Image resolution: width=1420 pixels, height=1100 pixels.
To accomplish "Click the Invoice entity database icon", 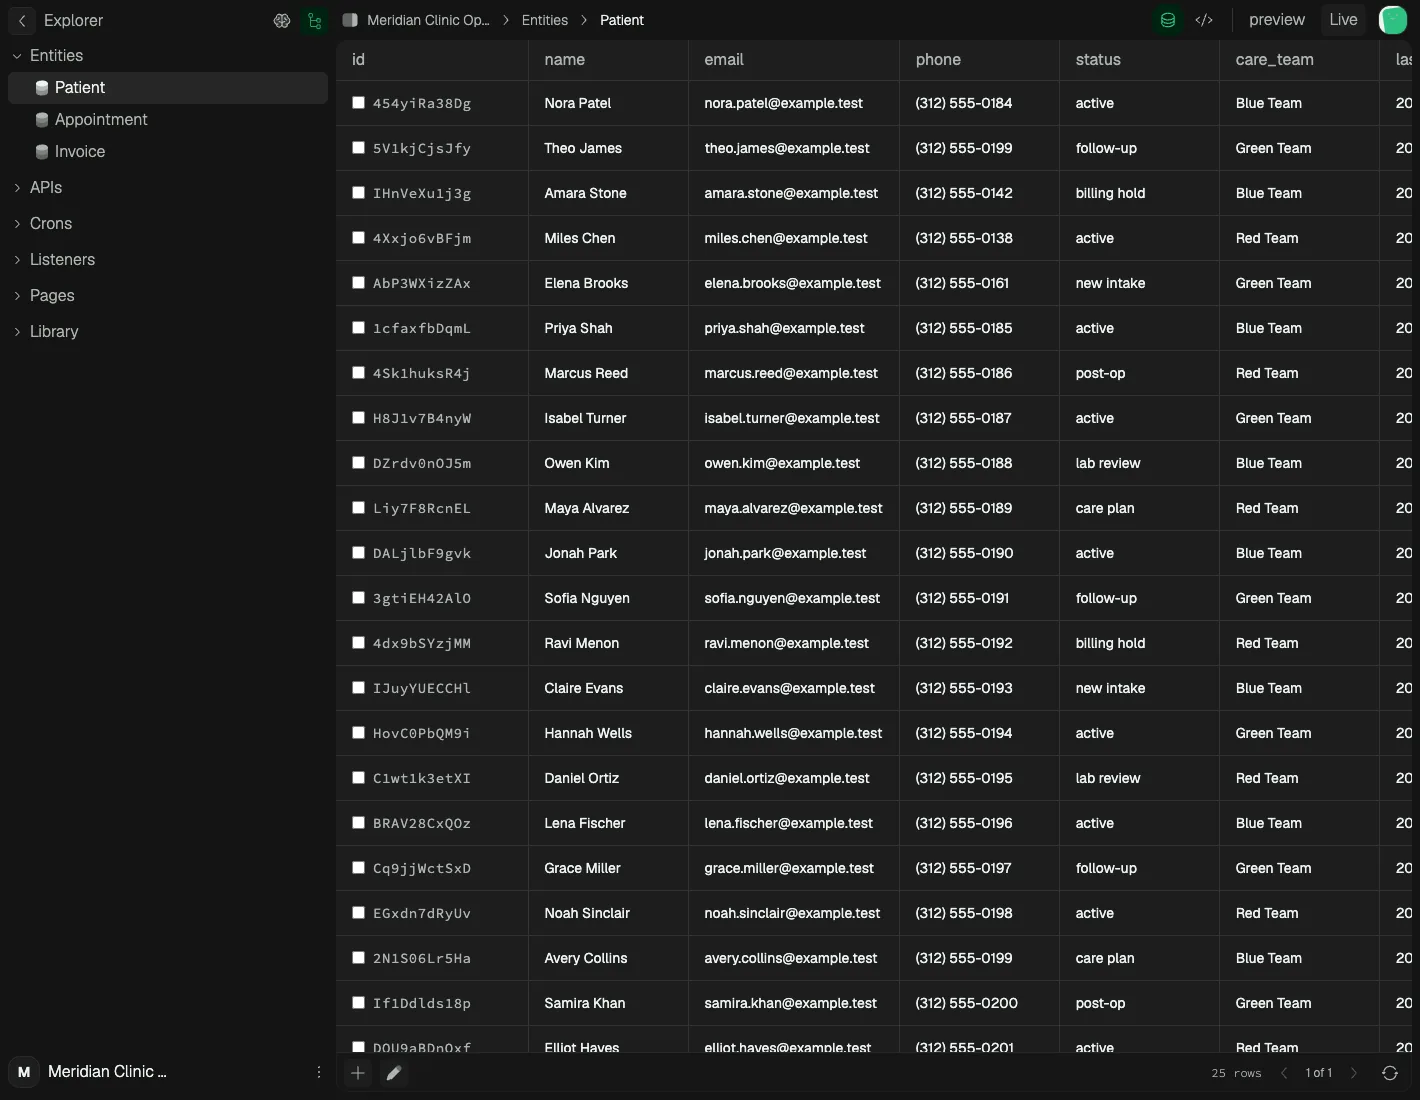I will (42, 152).
